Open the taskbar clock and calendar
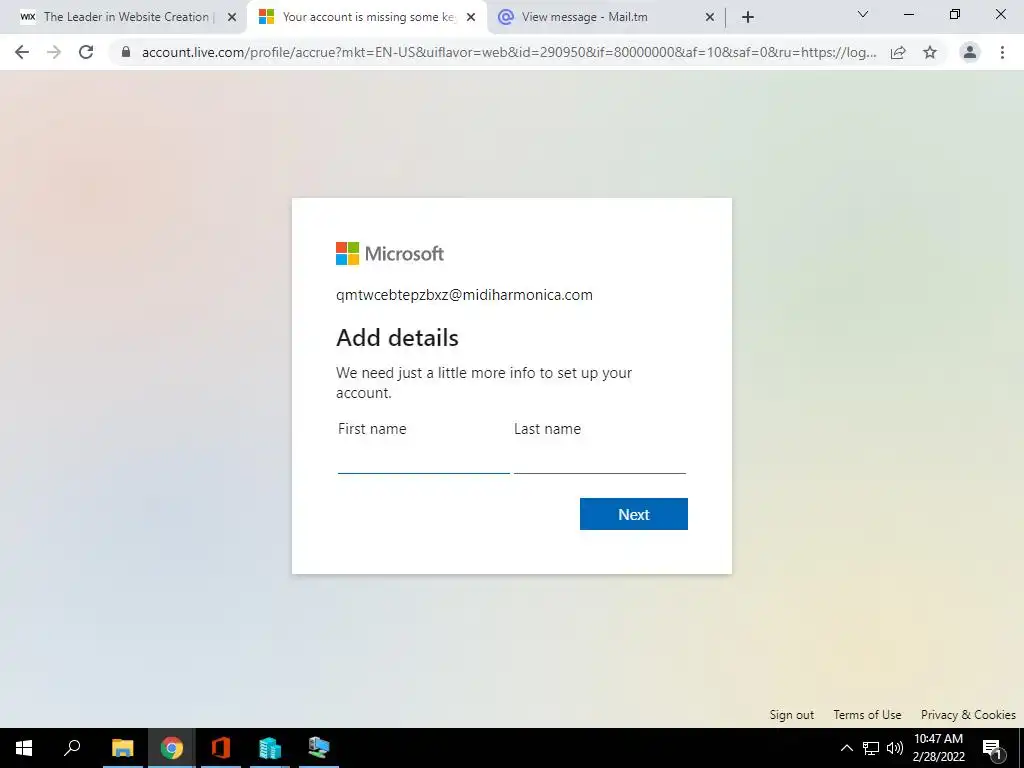The image size is (1024, 768). pyautogui.click(x=938, y=748)
